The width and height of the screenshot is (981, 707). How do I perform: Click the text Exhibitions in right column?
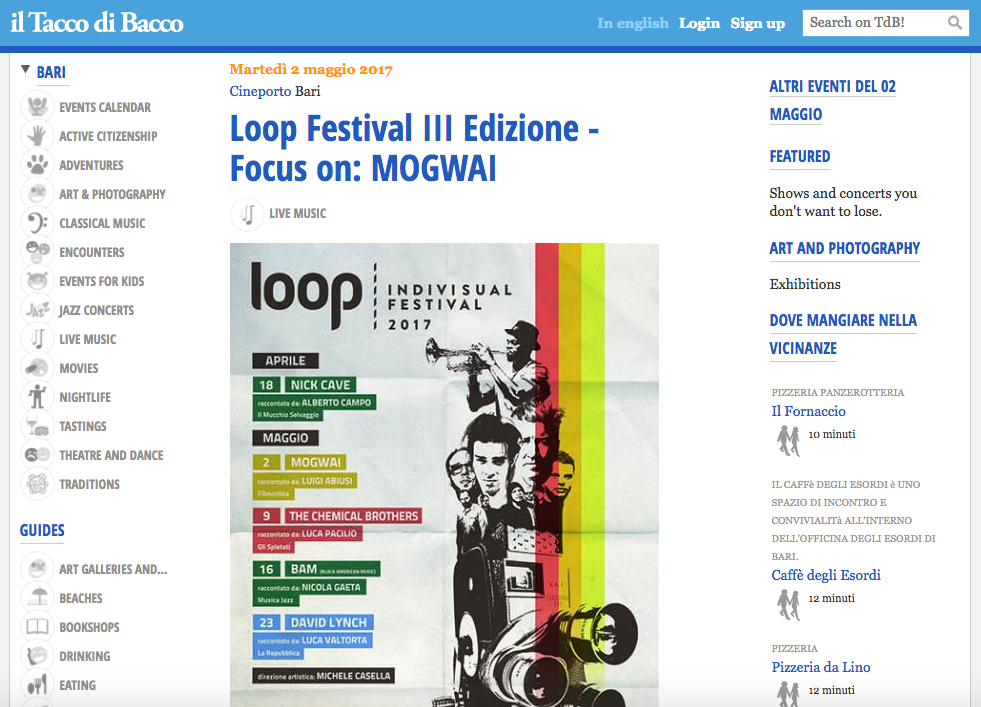coord(805,284)
